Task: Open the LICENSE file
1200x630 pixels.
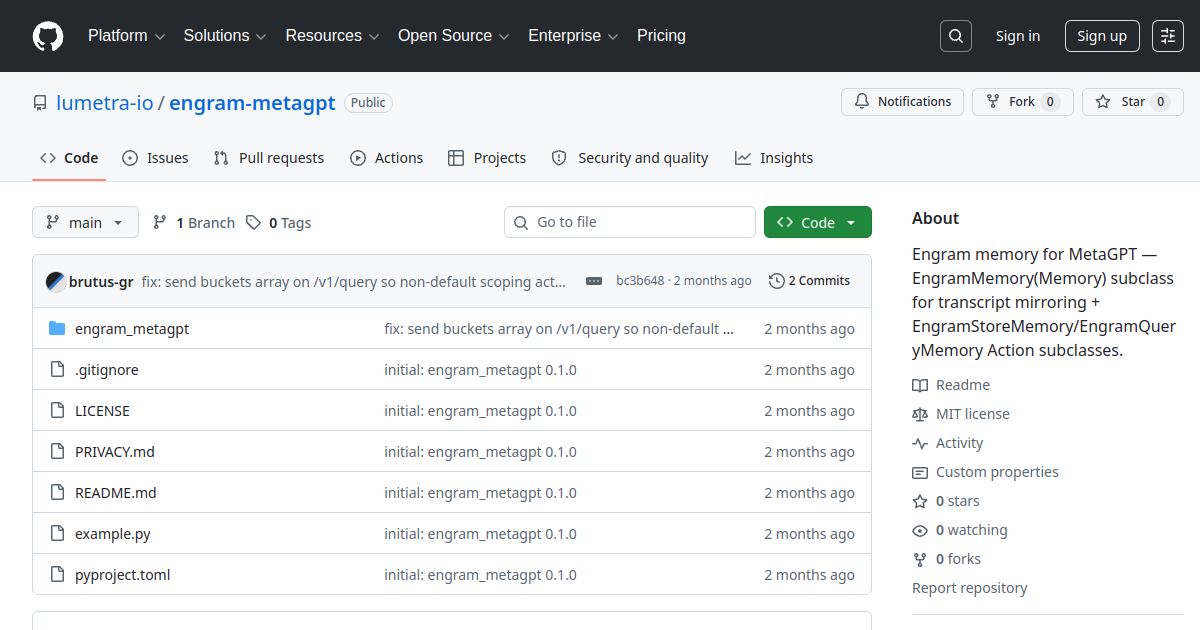Action: (x=102, y=411)
